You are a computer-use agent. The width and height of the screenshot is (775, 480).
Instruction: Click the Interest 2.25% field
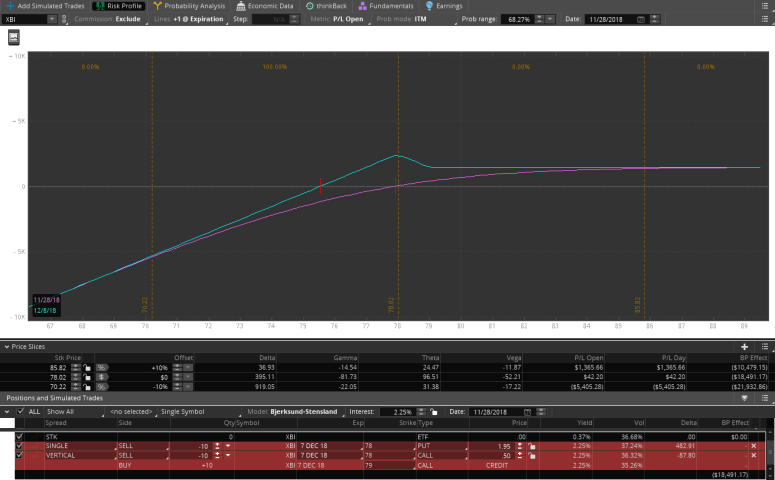coord(397,412)
